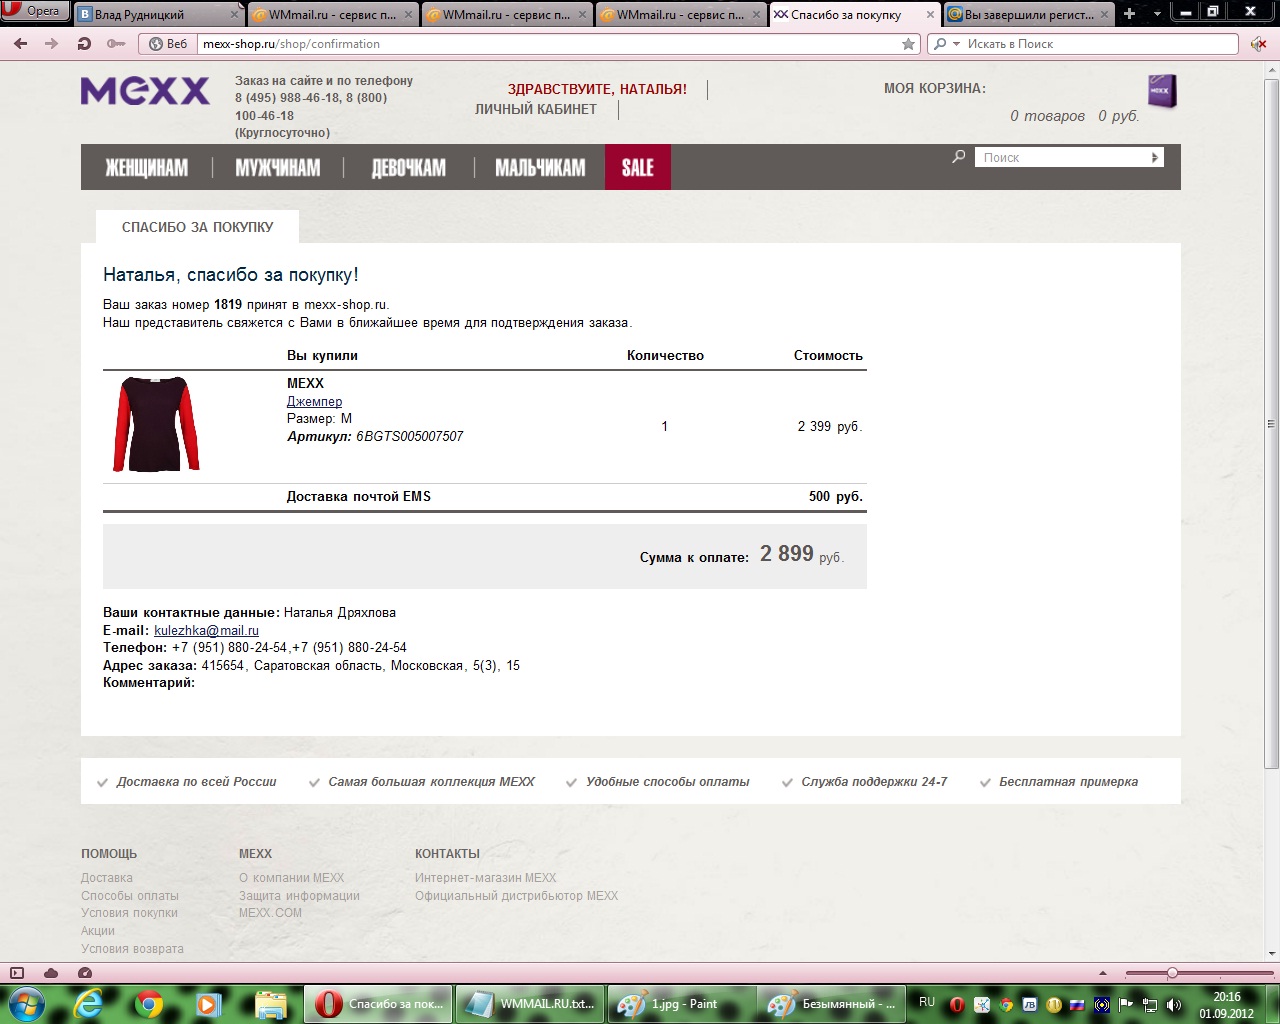Screen dimensions: 1280x1024
Task: Open the password wand key icon
Action: coord(116,44)
